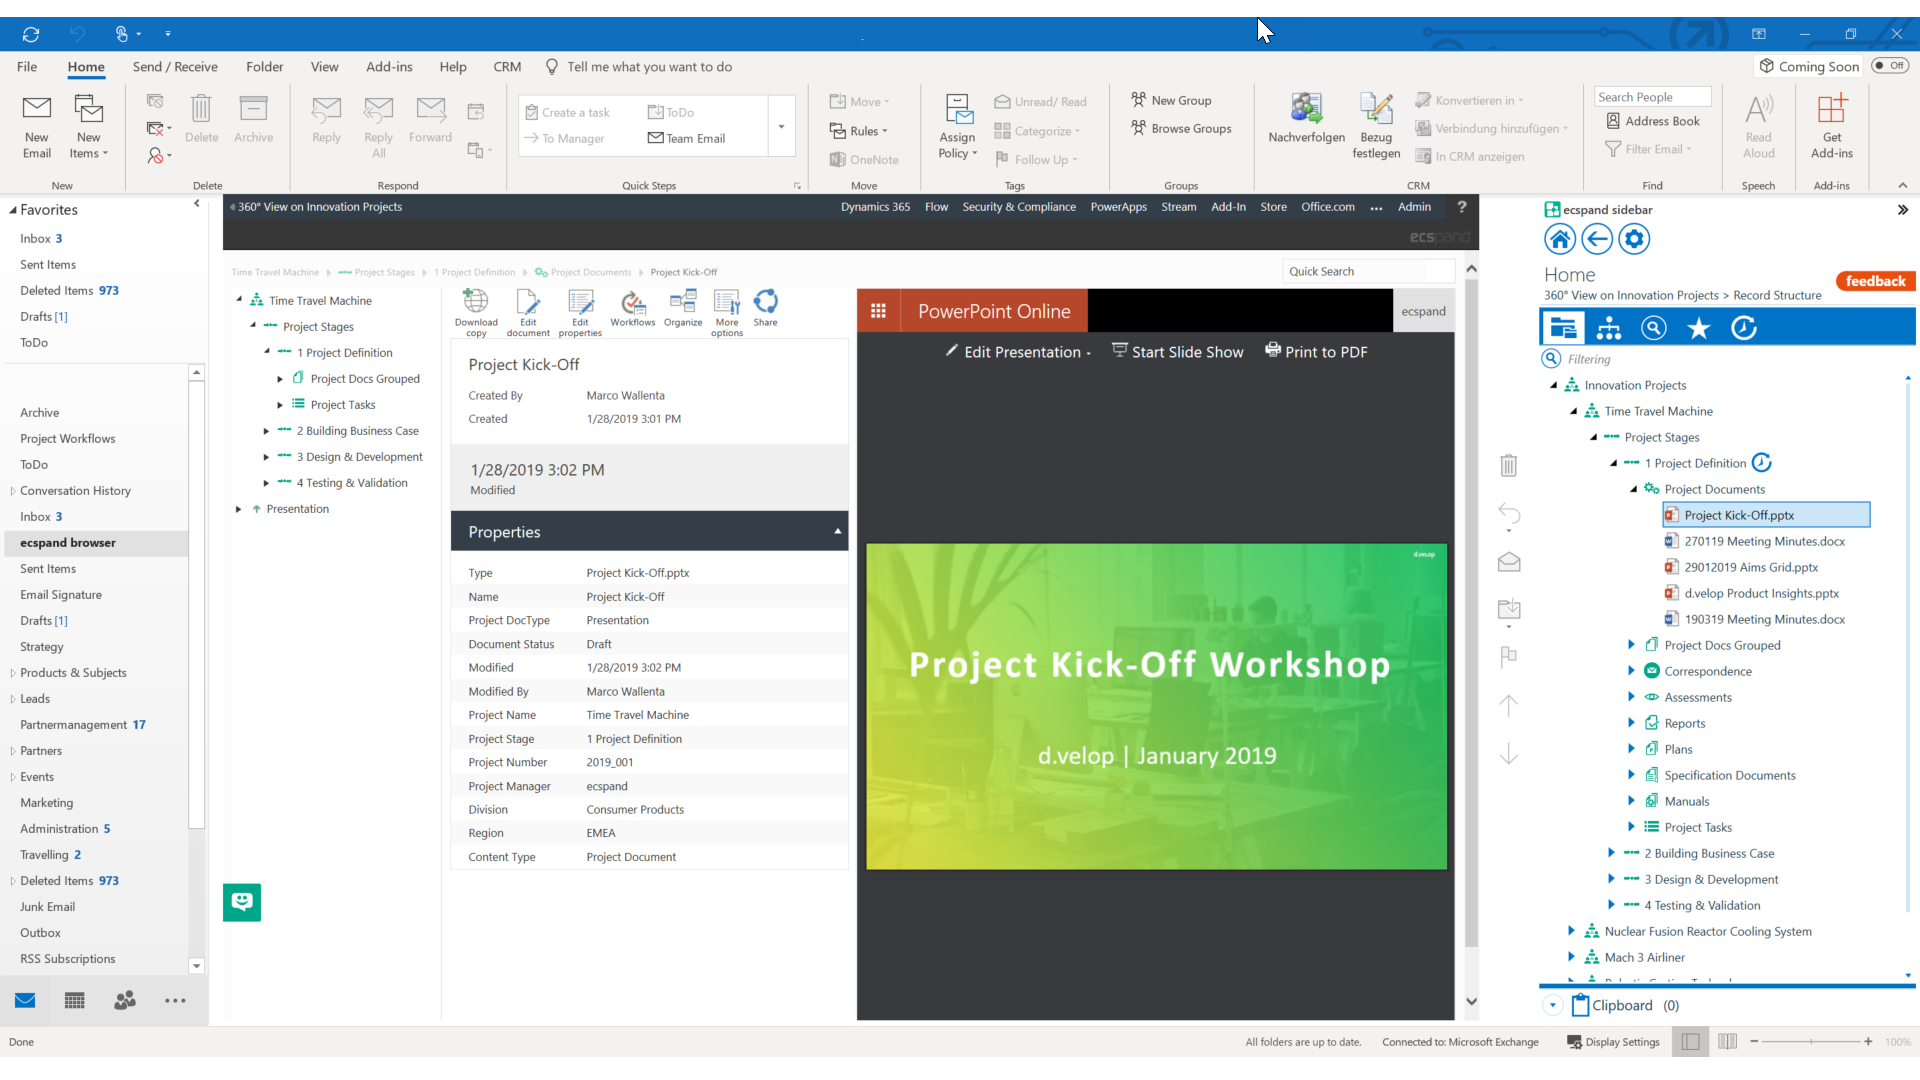Open Workflows icon in document toolbar
The width and height of the screenshot is (1920, 1080).
coord(633,309)
